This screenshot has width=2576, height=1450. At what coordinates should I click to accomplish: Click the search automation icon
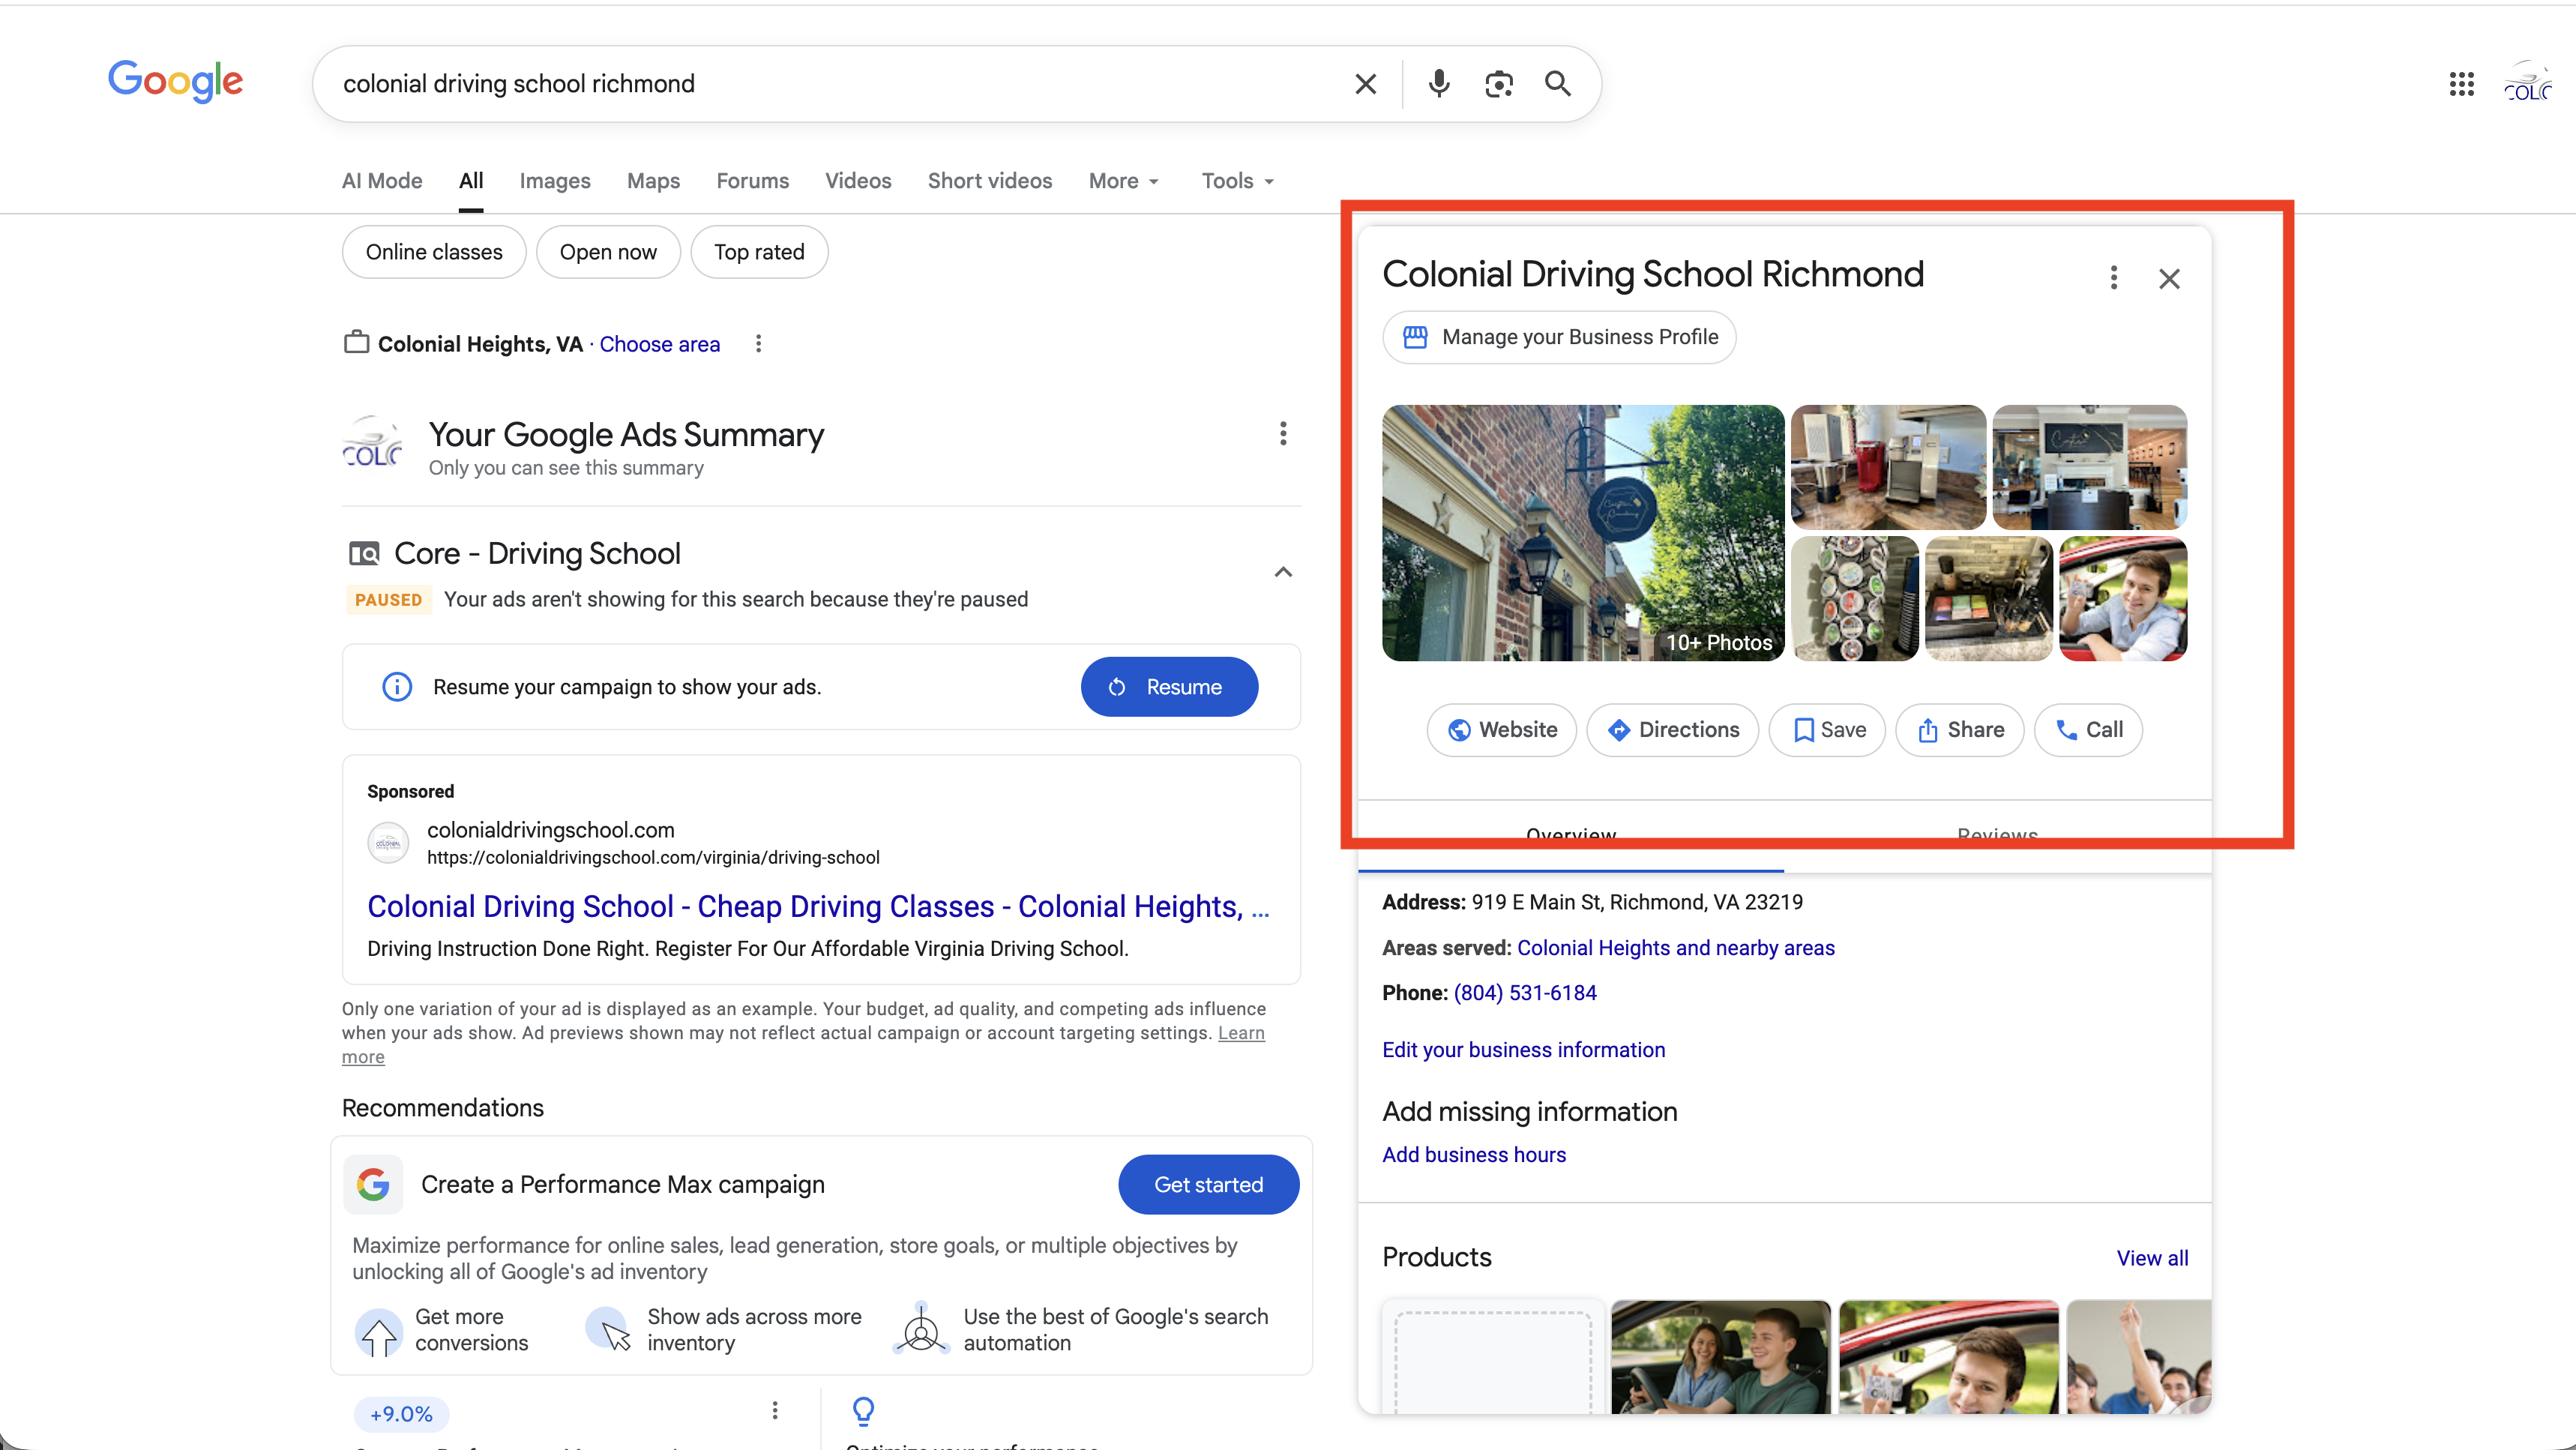point(920,1329)
